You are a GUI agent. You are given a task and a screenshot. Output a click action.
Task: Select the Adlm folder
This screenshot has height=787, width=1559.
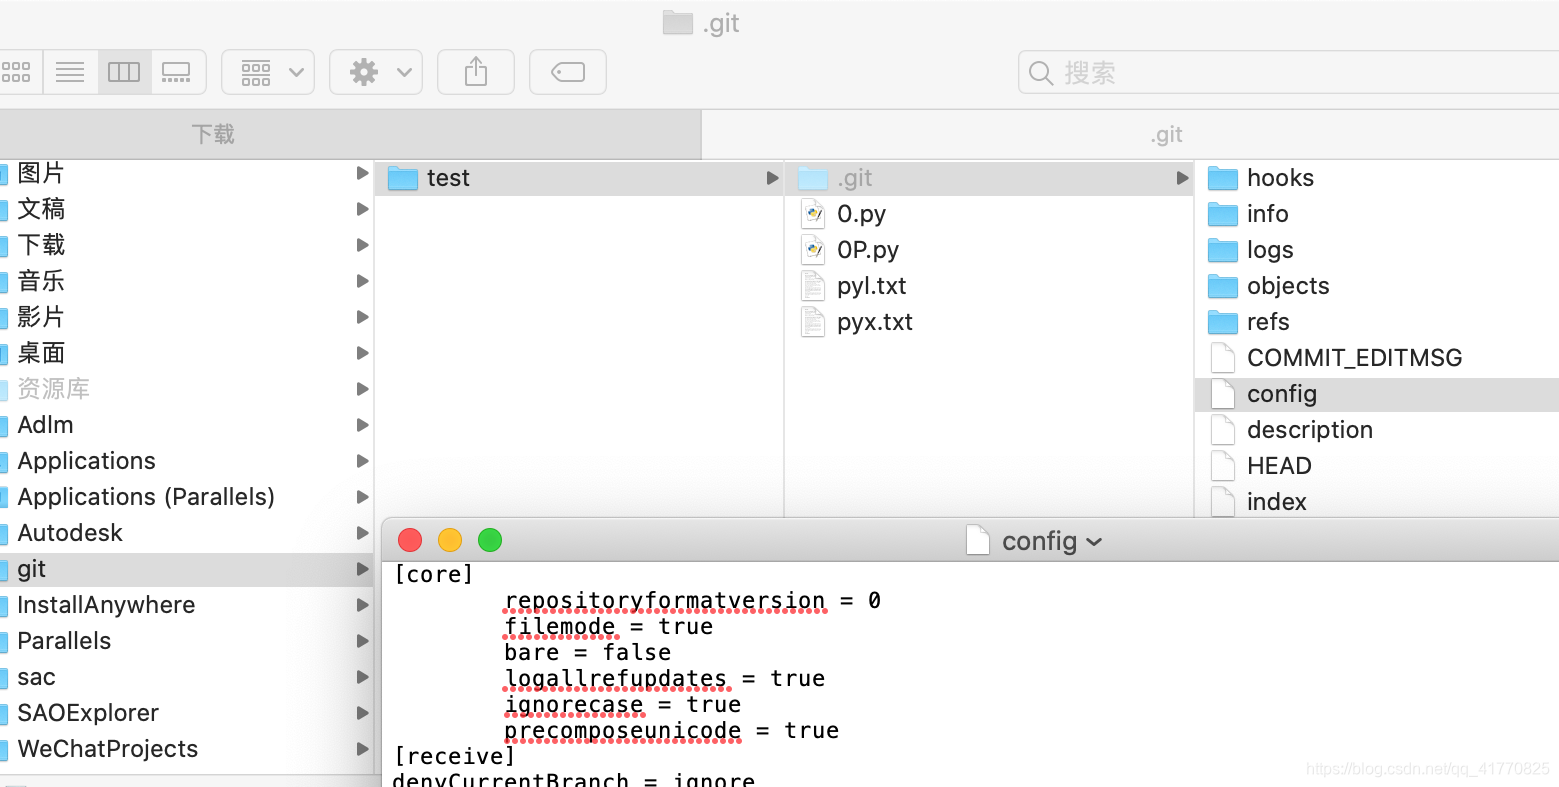(186, 425)
